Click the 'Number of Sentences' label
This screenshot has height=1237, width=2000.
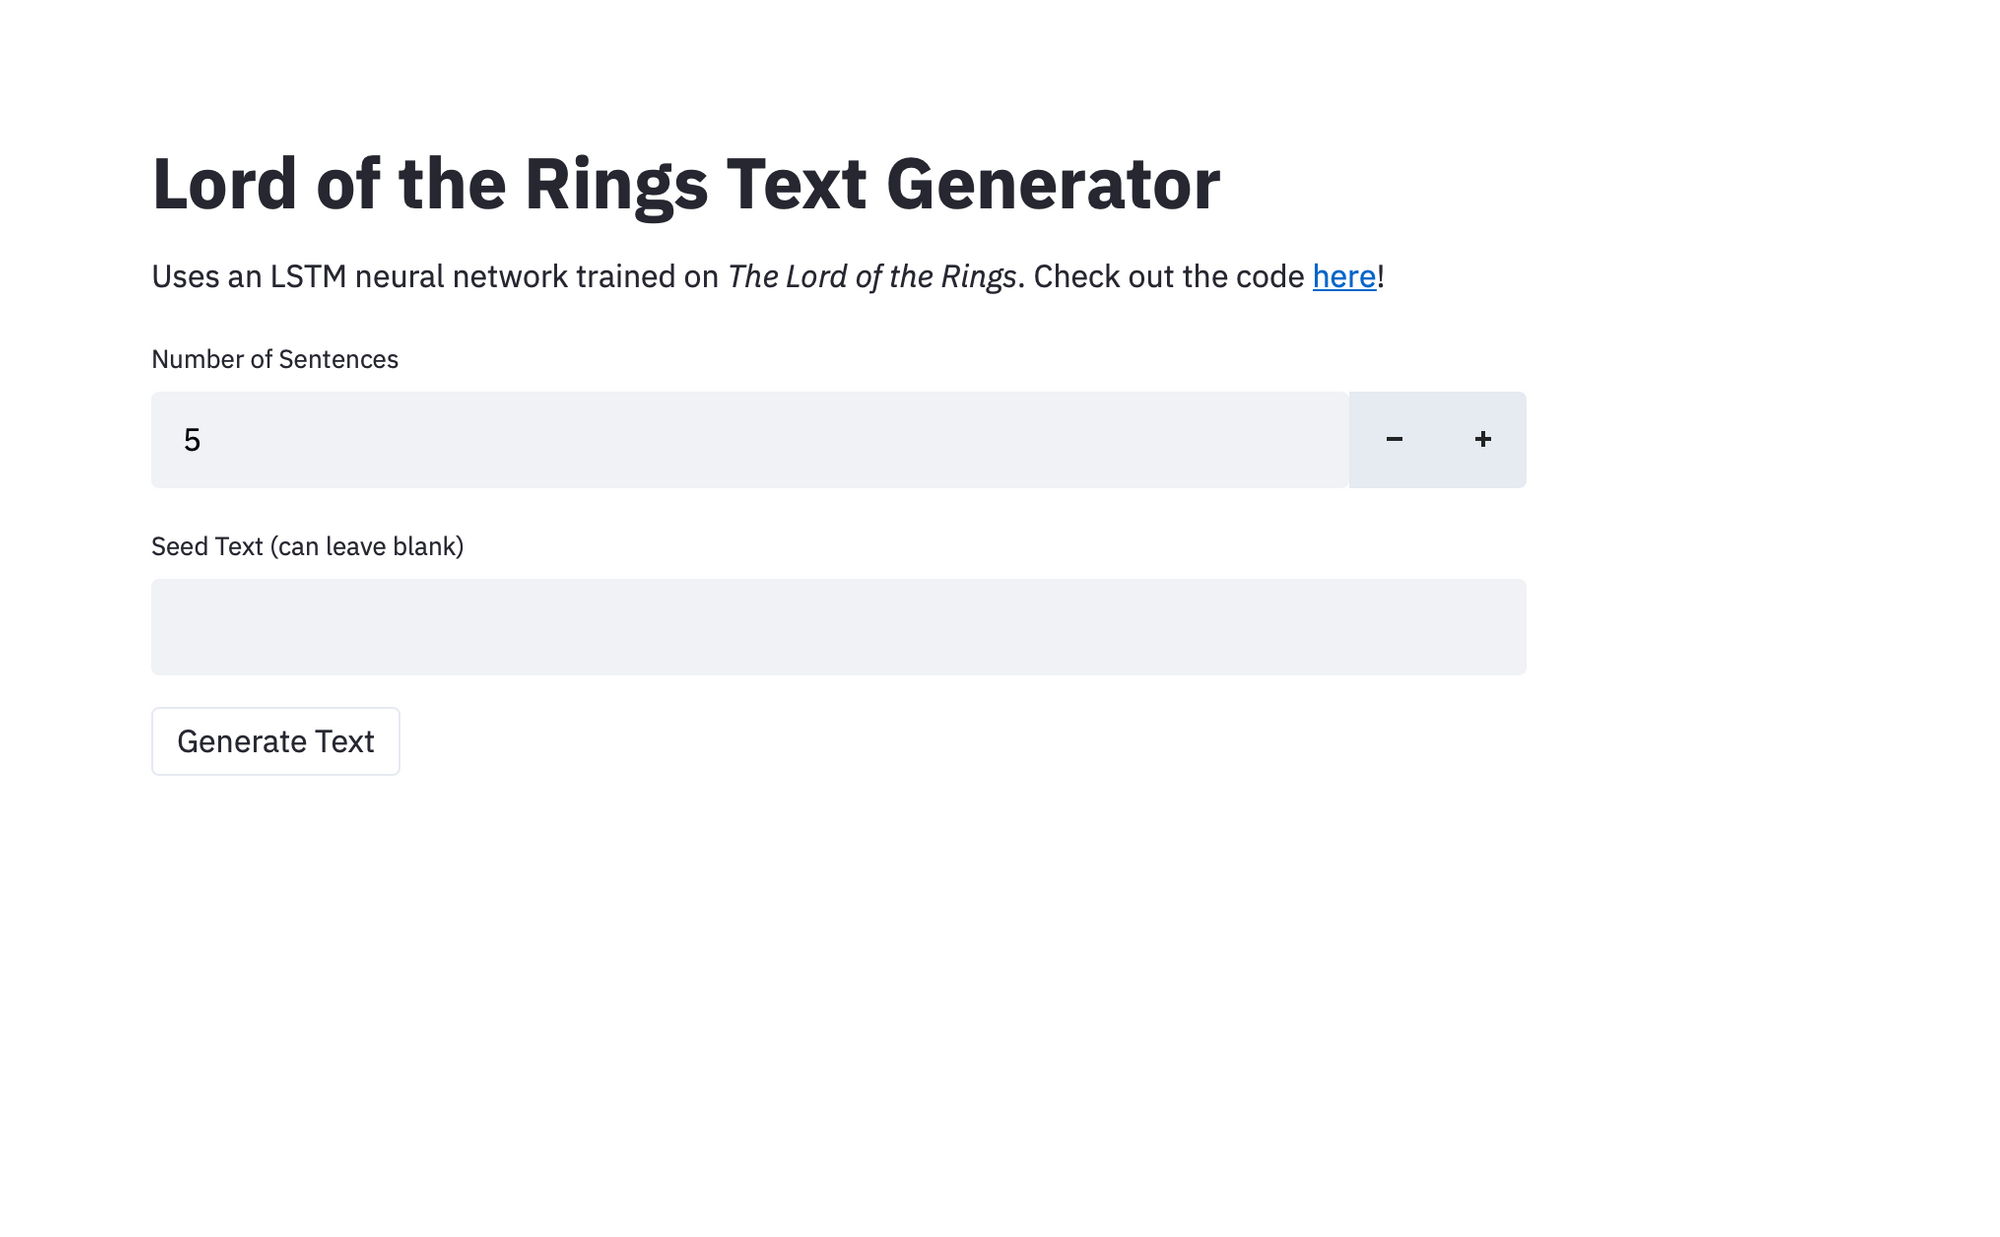coord(274,359)
